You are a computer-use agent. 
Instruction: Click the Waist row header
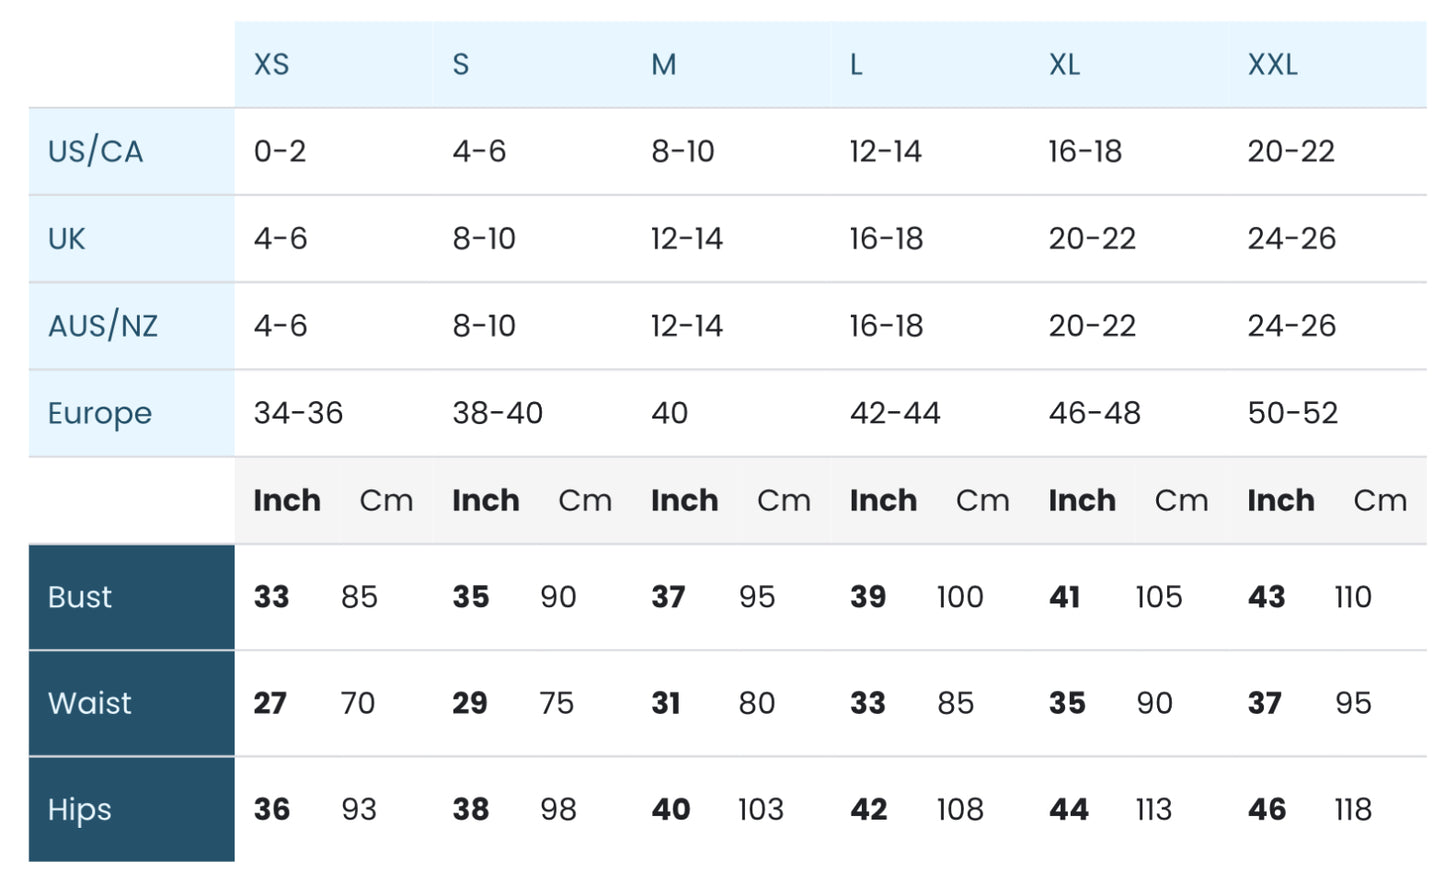tap(90, 703)
